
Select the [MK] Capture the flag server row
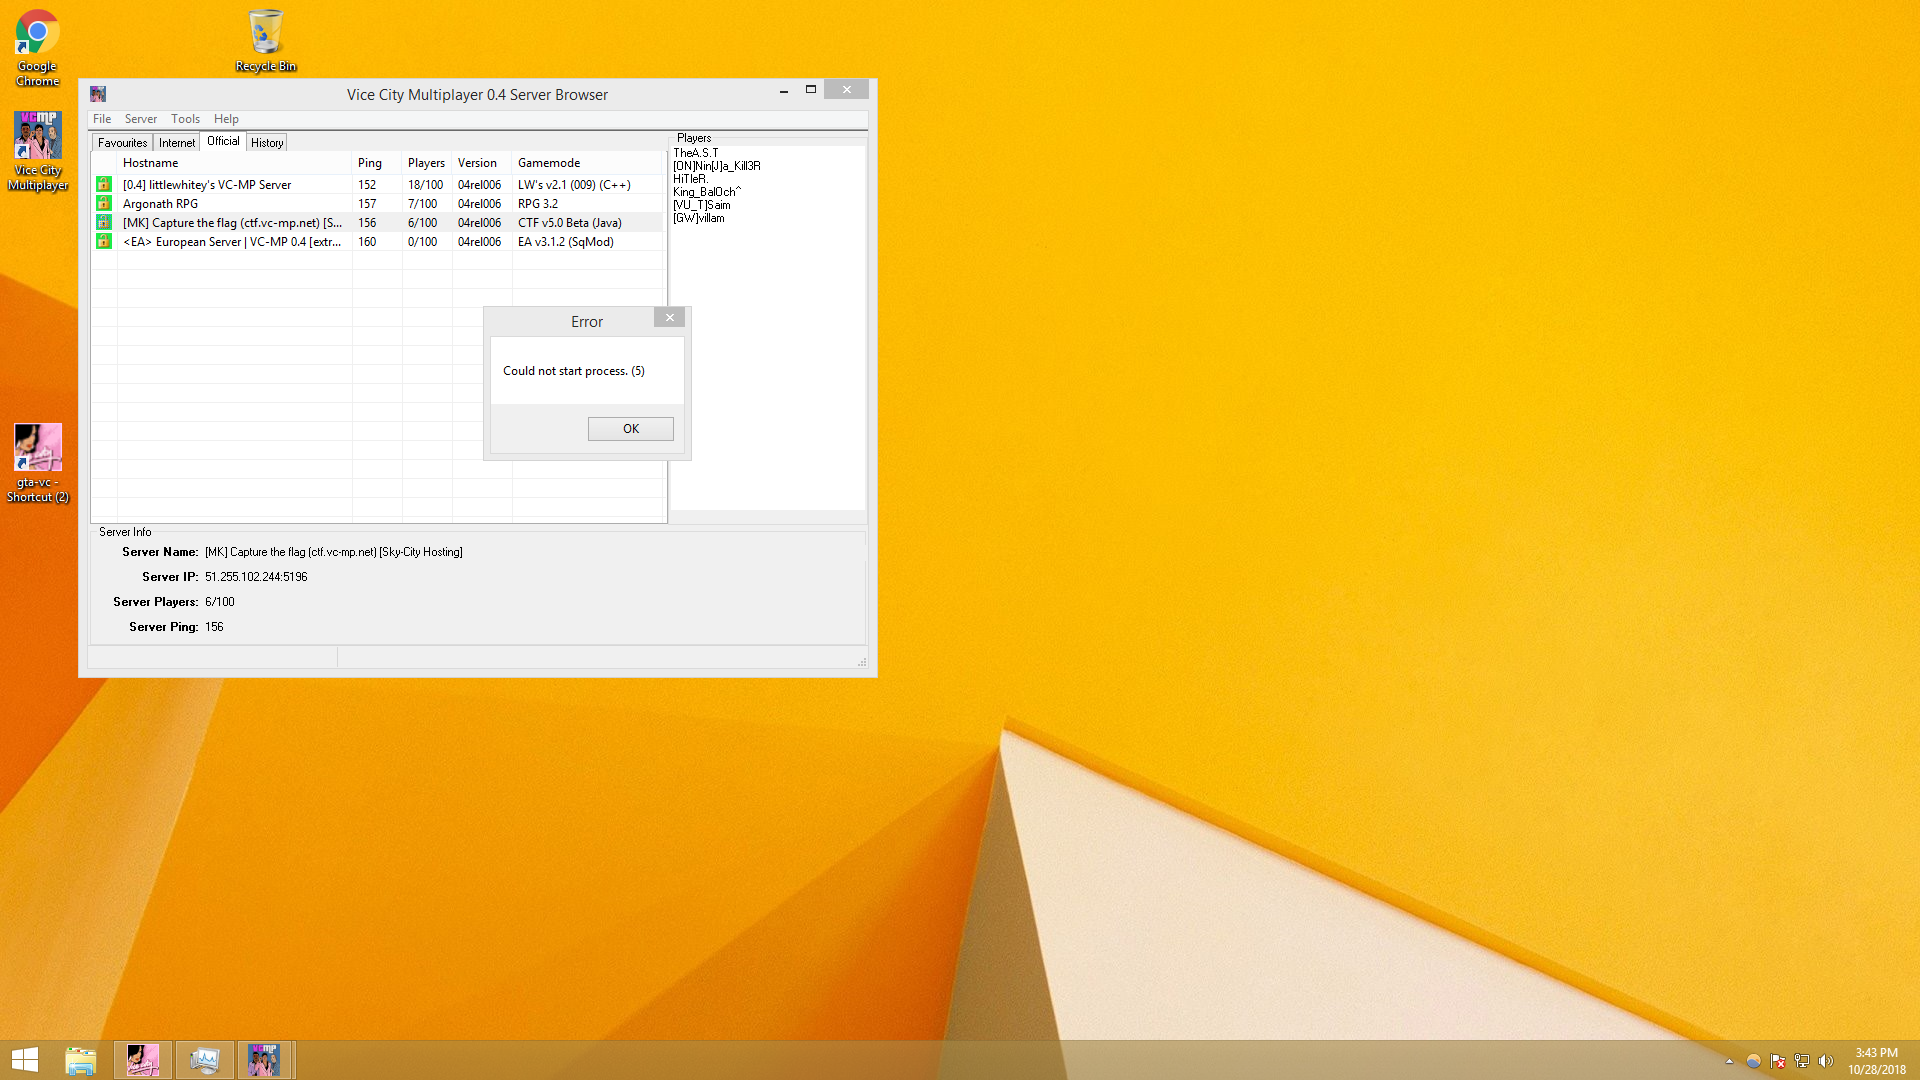[x=378, y=223]
